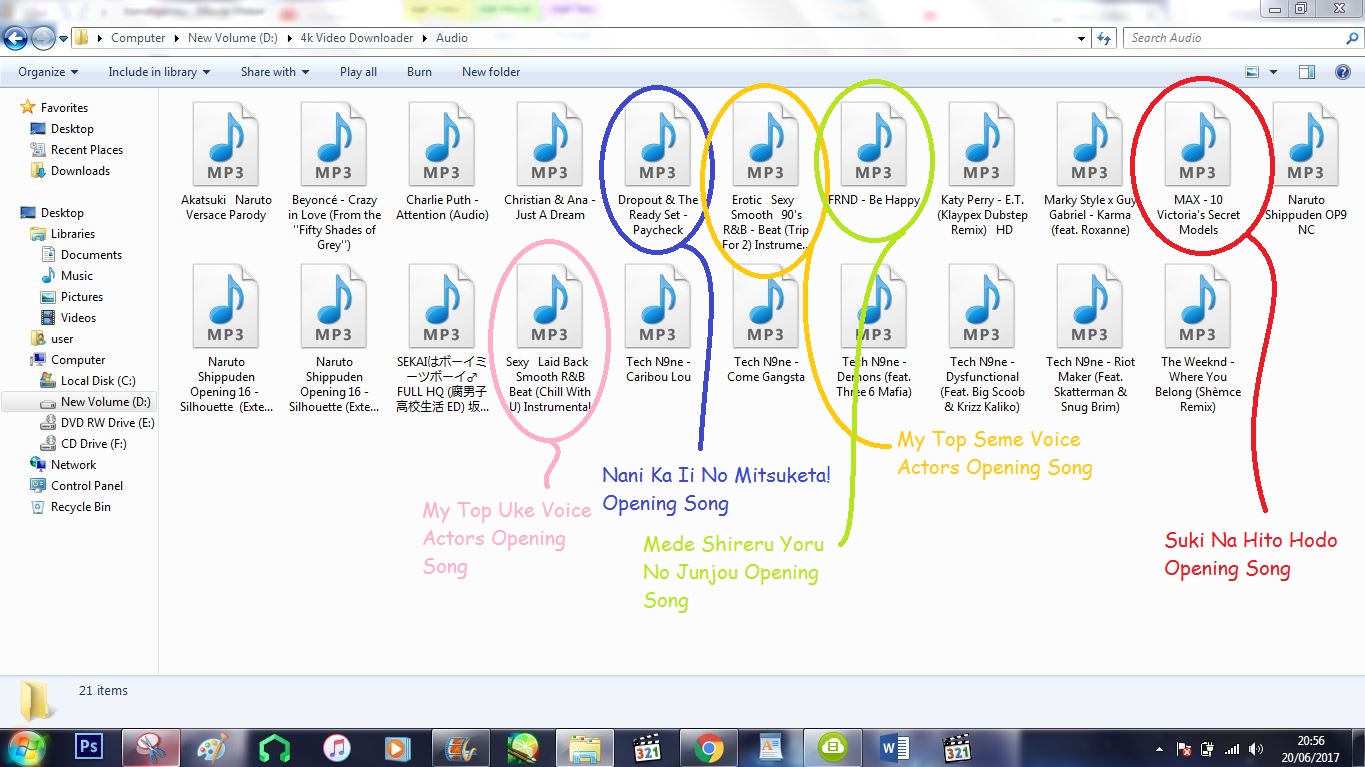Expand the breadcrumb arrow after 4k Video Downloader
This screenshot has height=767, width=1365.
coord(425,38)
